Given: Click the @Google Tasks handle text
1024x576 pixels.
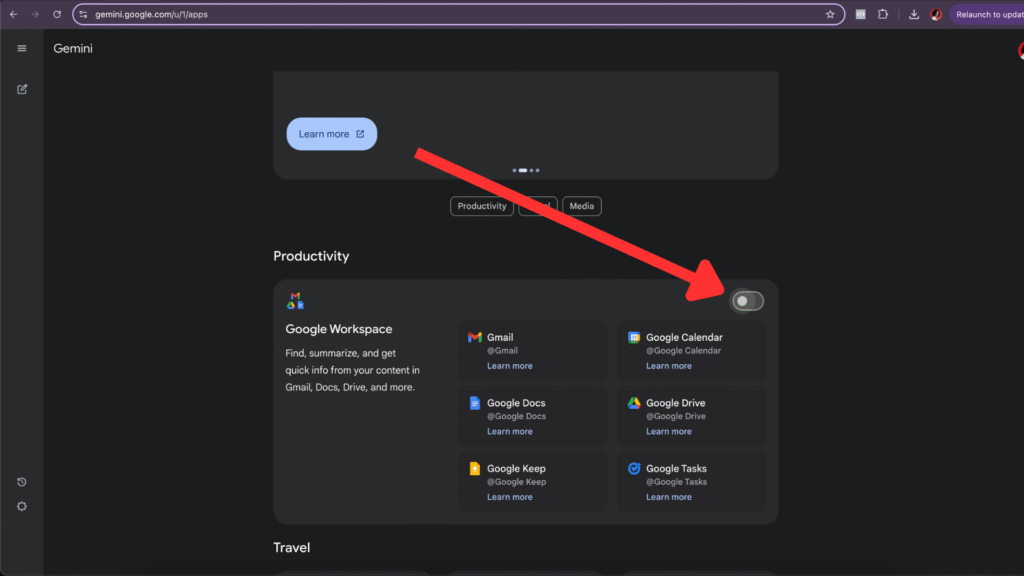Looking at the screenshot, I should click(677, 482).
